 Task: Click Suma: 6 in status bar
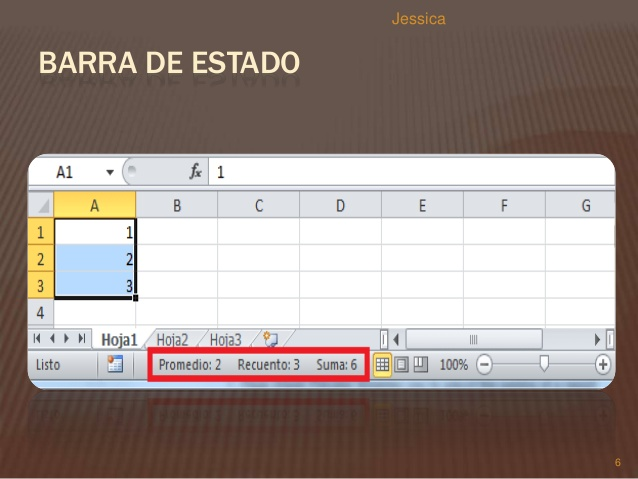coord(336,365)
